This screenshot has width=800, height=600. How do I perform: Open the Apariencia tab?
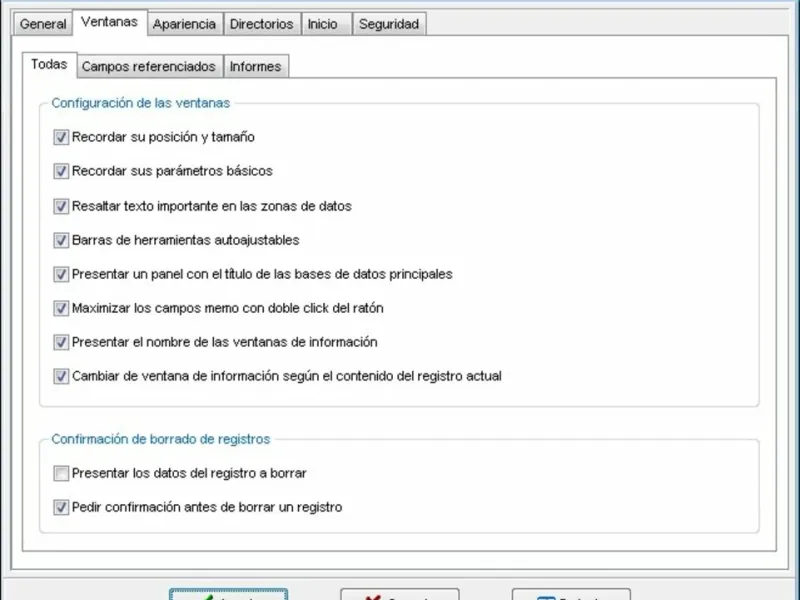coord(184,24)
